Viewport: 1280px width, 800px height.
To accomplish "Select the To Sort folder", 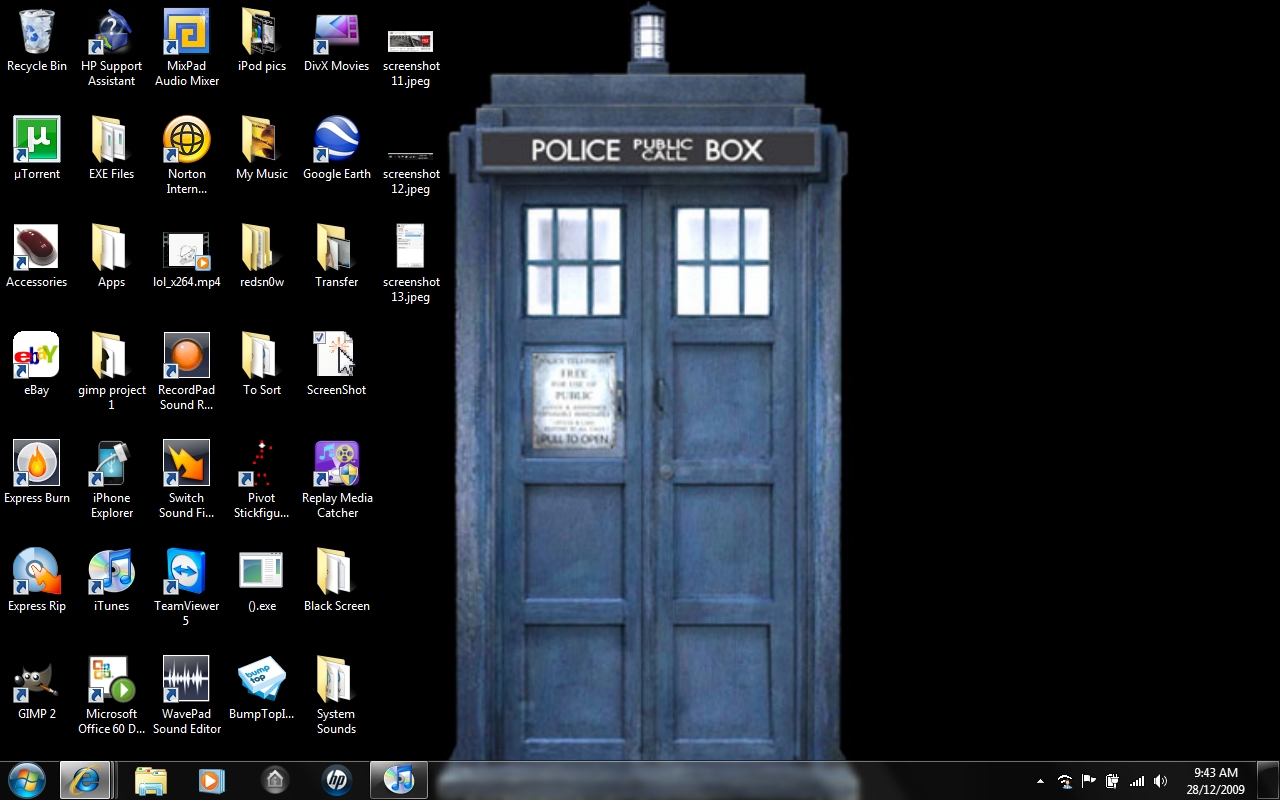I will click(x=261, y=356).
